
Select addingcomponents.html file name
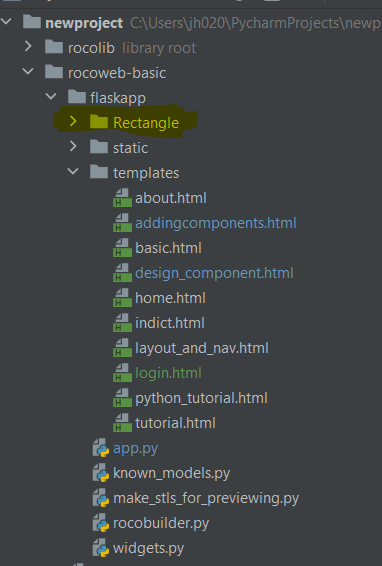coord(216,223)
